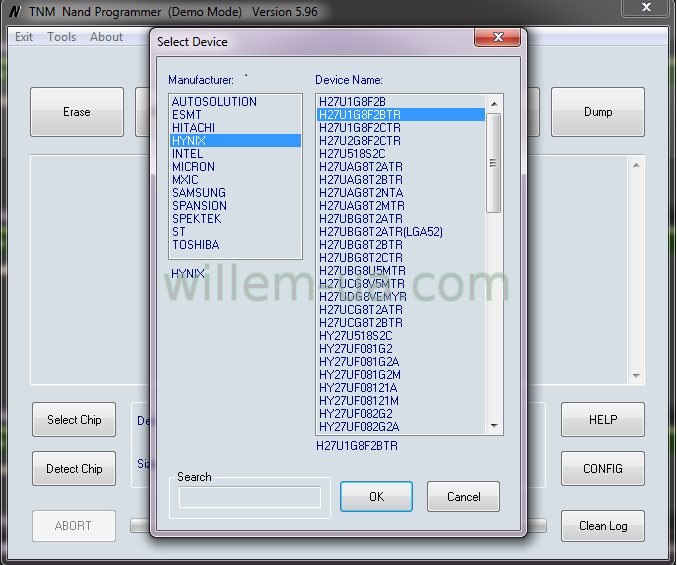The width and height of the screenshot is (677, 565).
Task: Select device HY27UF08121A
Action: tap(401, 388)
